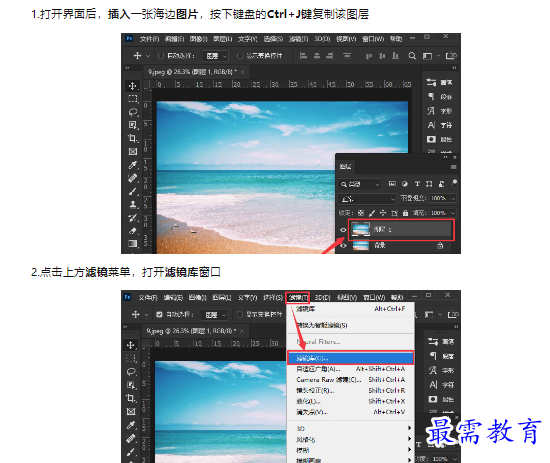Open blend mode dropdown in Layers panel
This screenshot has width=550, height=463.
pos(367,199)
